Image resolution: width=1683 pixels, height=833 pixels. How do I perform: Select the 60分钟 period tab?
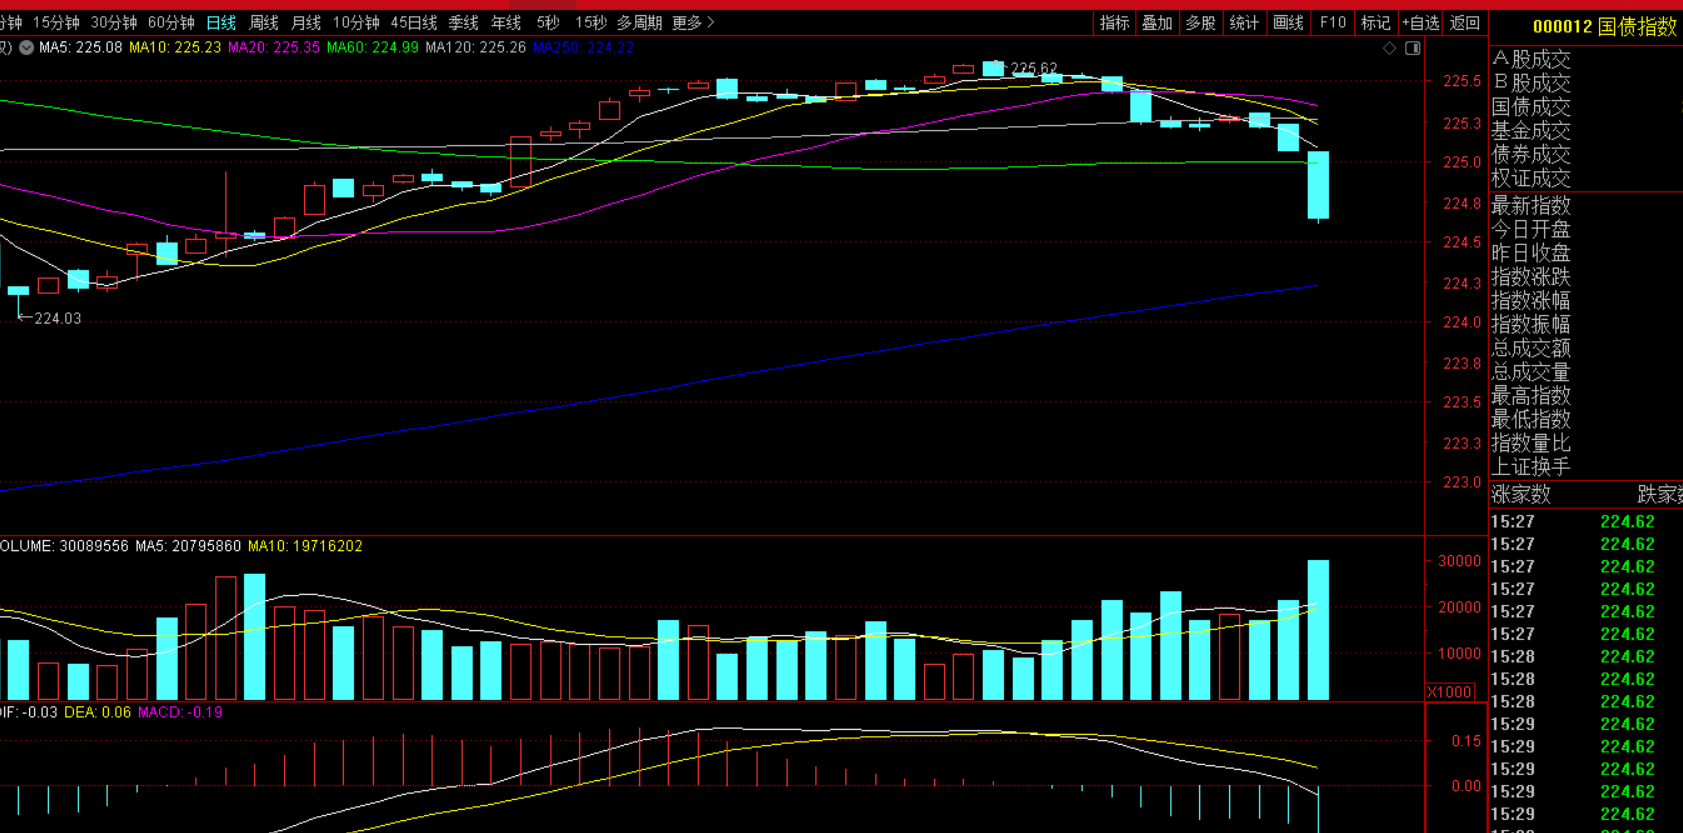pos(171,22)
